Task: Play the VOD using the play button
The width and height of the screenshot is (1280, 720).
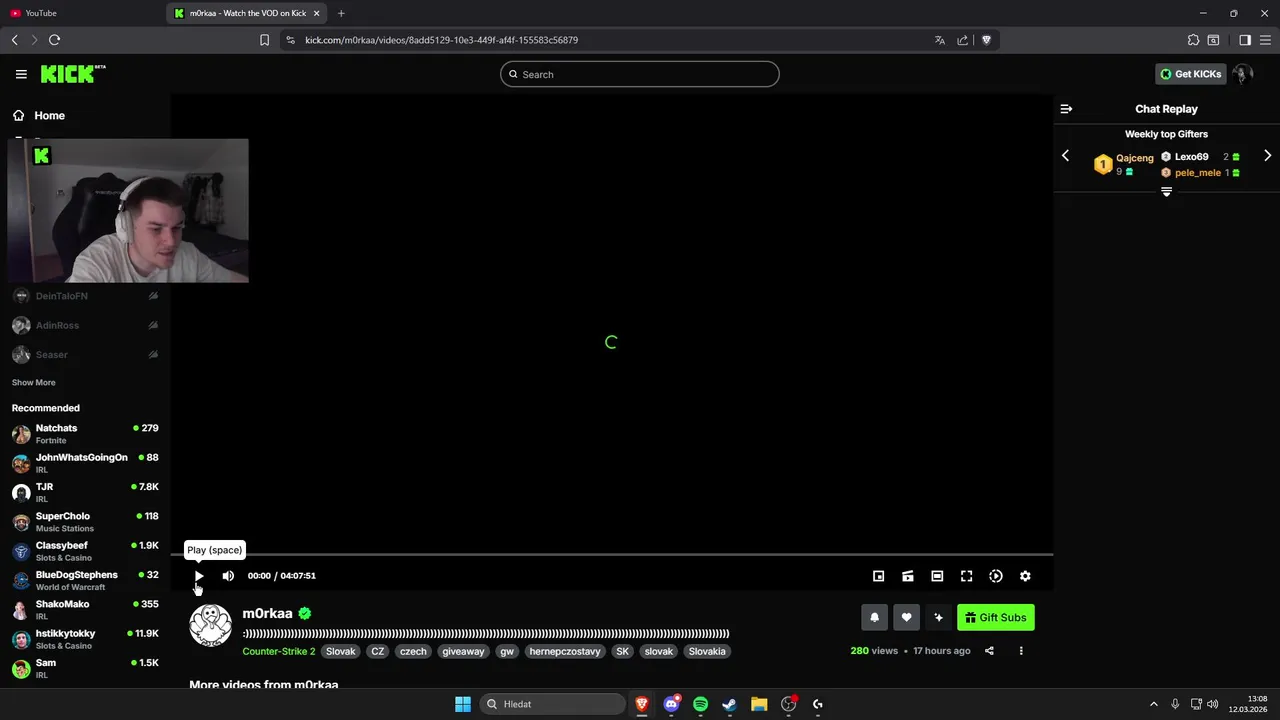Action: pyautogui.click(x=199, y=576)
